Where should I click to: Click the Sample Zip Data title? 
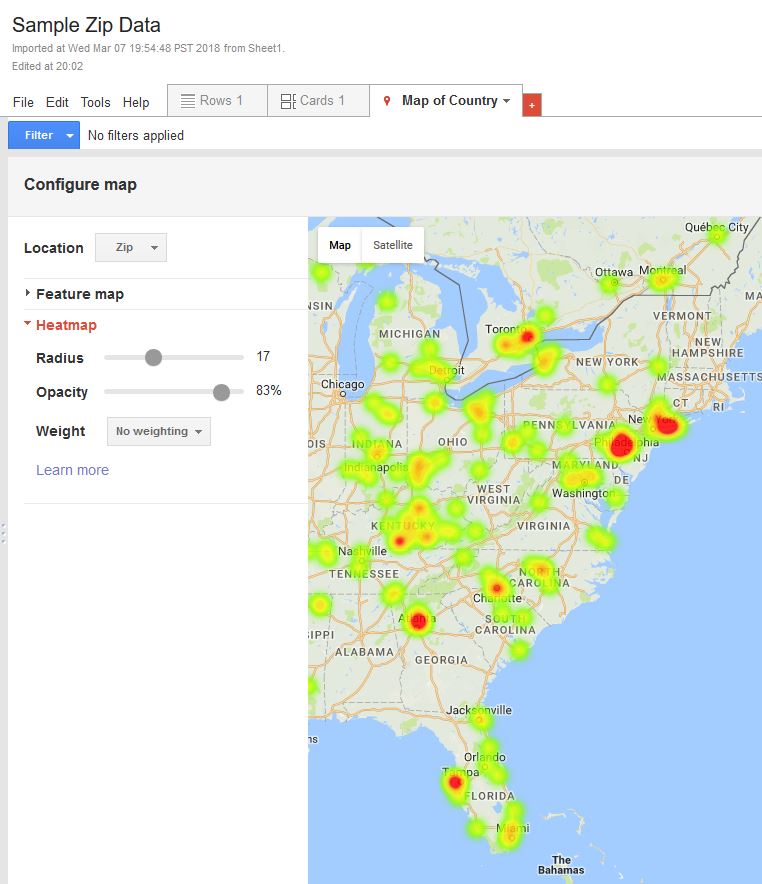86,25
